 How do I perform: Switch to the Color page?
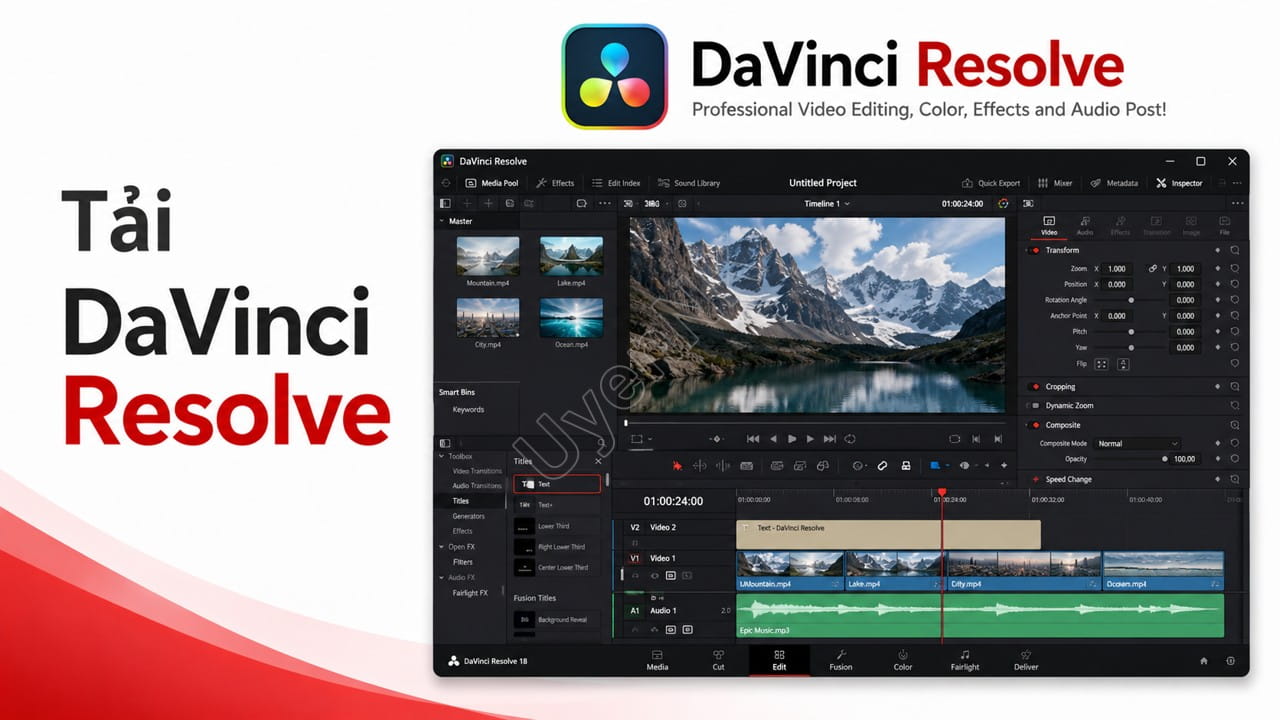coord(903,660)
